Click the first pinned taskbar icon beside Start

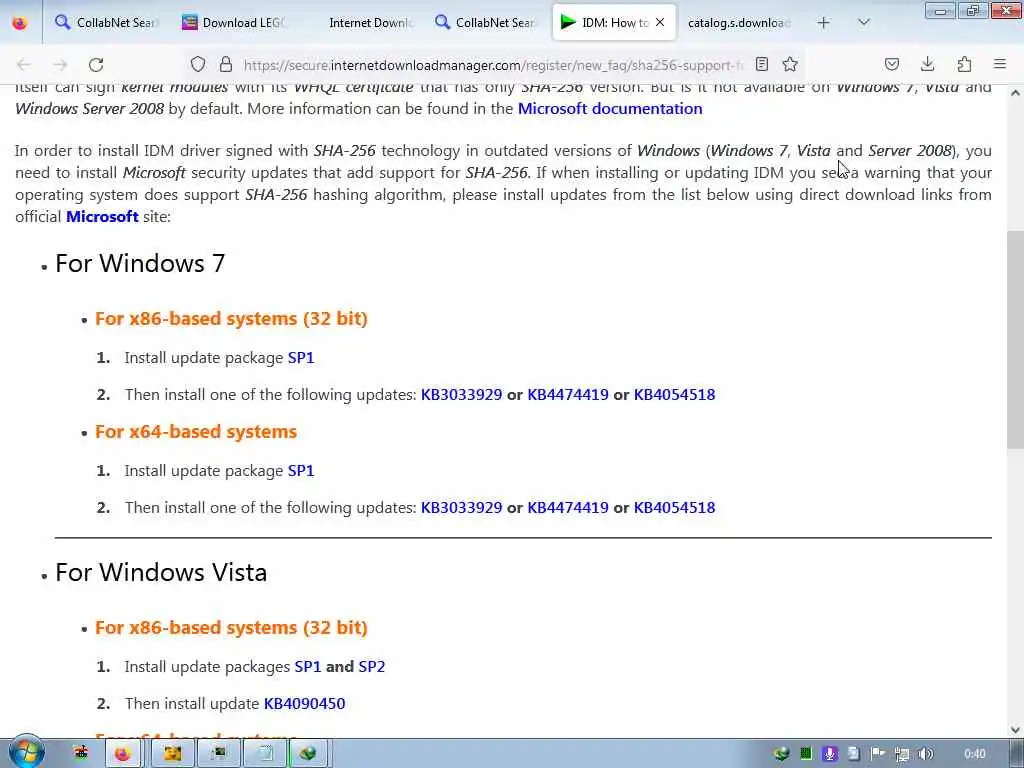pyautogui.click(x=81, y=754)
